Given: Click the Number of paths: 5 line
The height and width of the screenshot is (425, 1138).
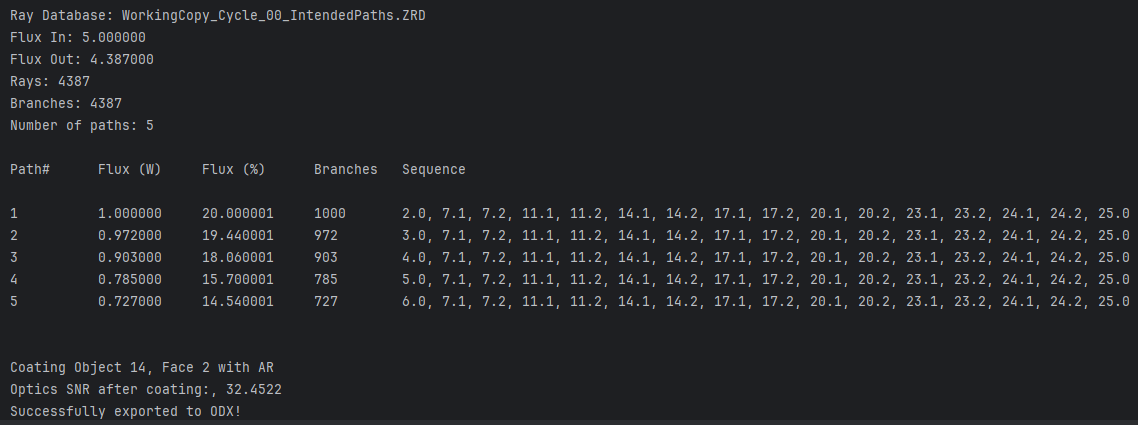Looking at the screenshot, I should pyautogui.click(x=82, y=125).
